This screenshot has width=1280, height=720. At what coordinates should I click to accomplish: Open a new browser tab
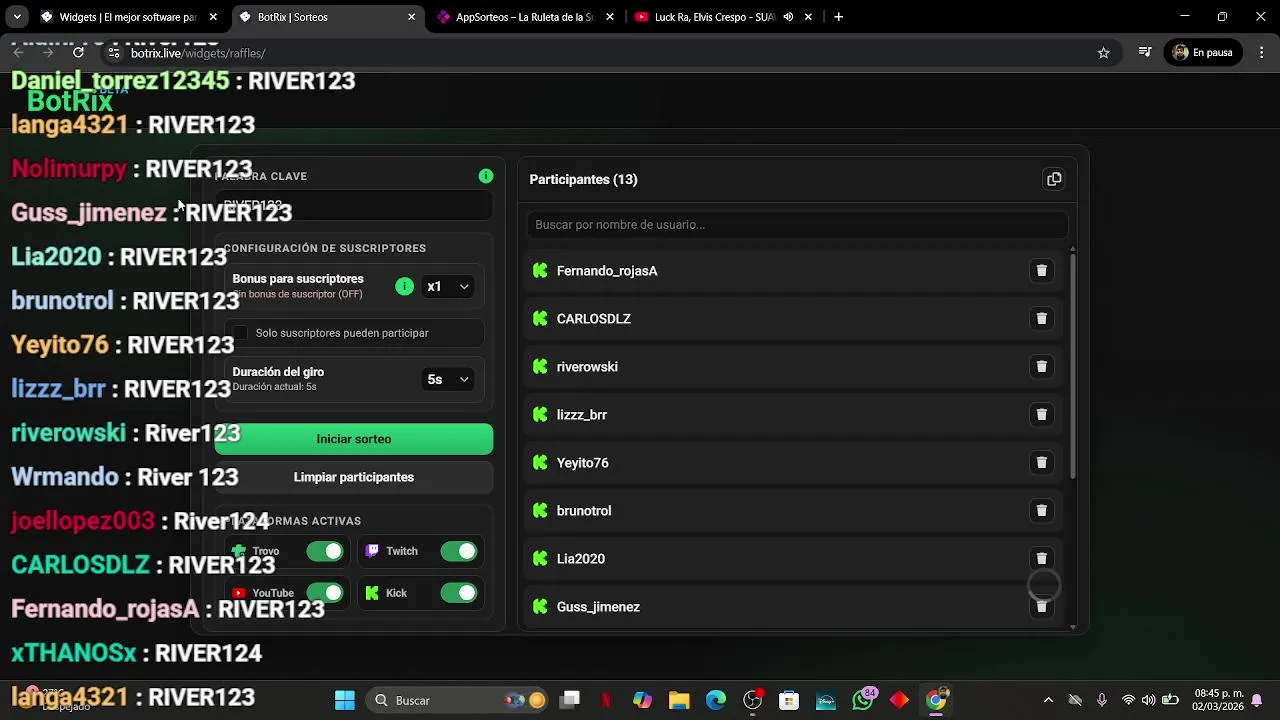click(838, 17)
